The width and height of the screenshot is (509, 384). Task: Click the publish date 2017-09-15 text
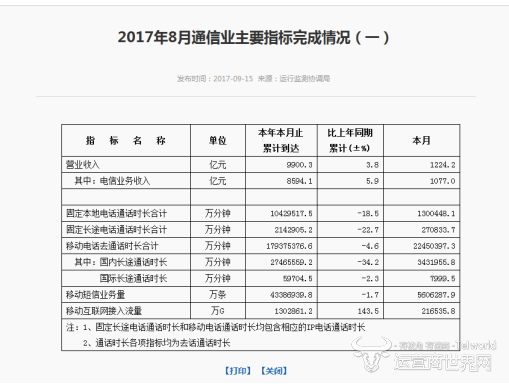[x=233, y=79]
